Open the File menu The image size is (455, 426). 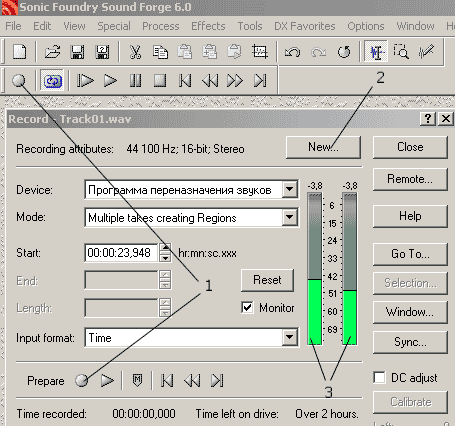[x=13, y=26]
